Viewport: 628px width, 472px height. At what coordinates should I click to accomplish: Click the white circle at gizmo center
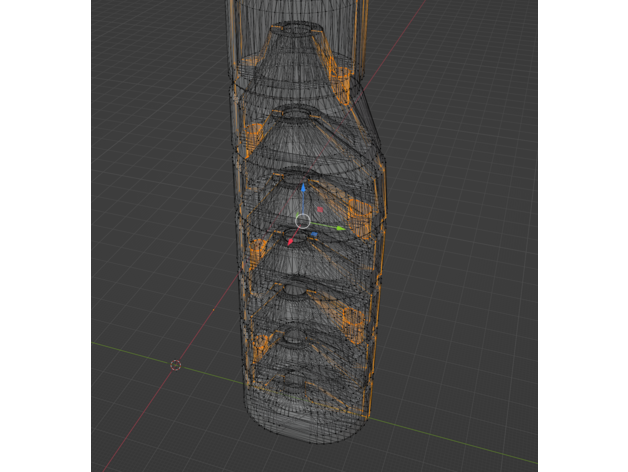tap(303, 220)
